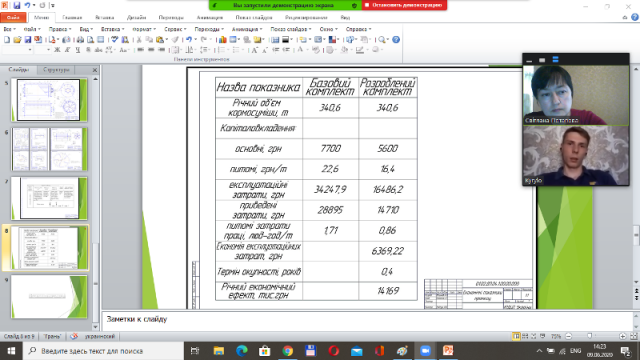The width and height of the screenshot is (640, 360).
Task: Click the Undo arrow icon
Action: click(189, 40)
